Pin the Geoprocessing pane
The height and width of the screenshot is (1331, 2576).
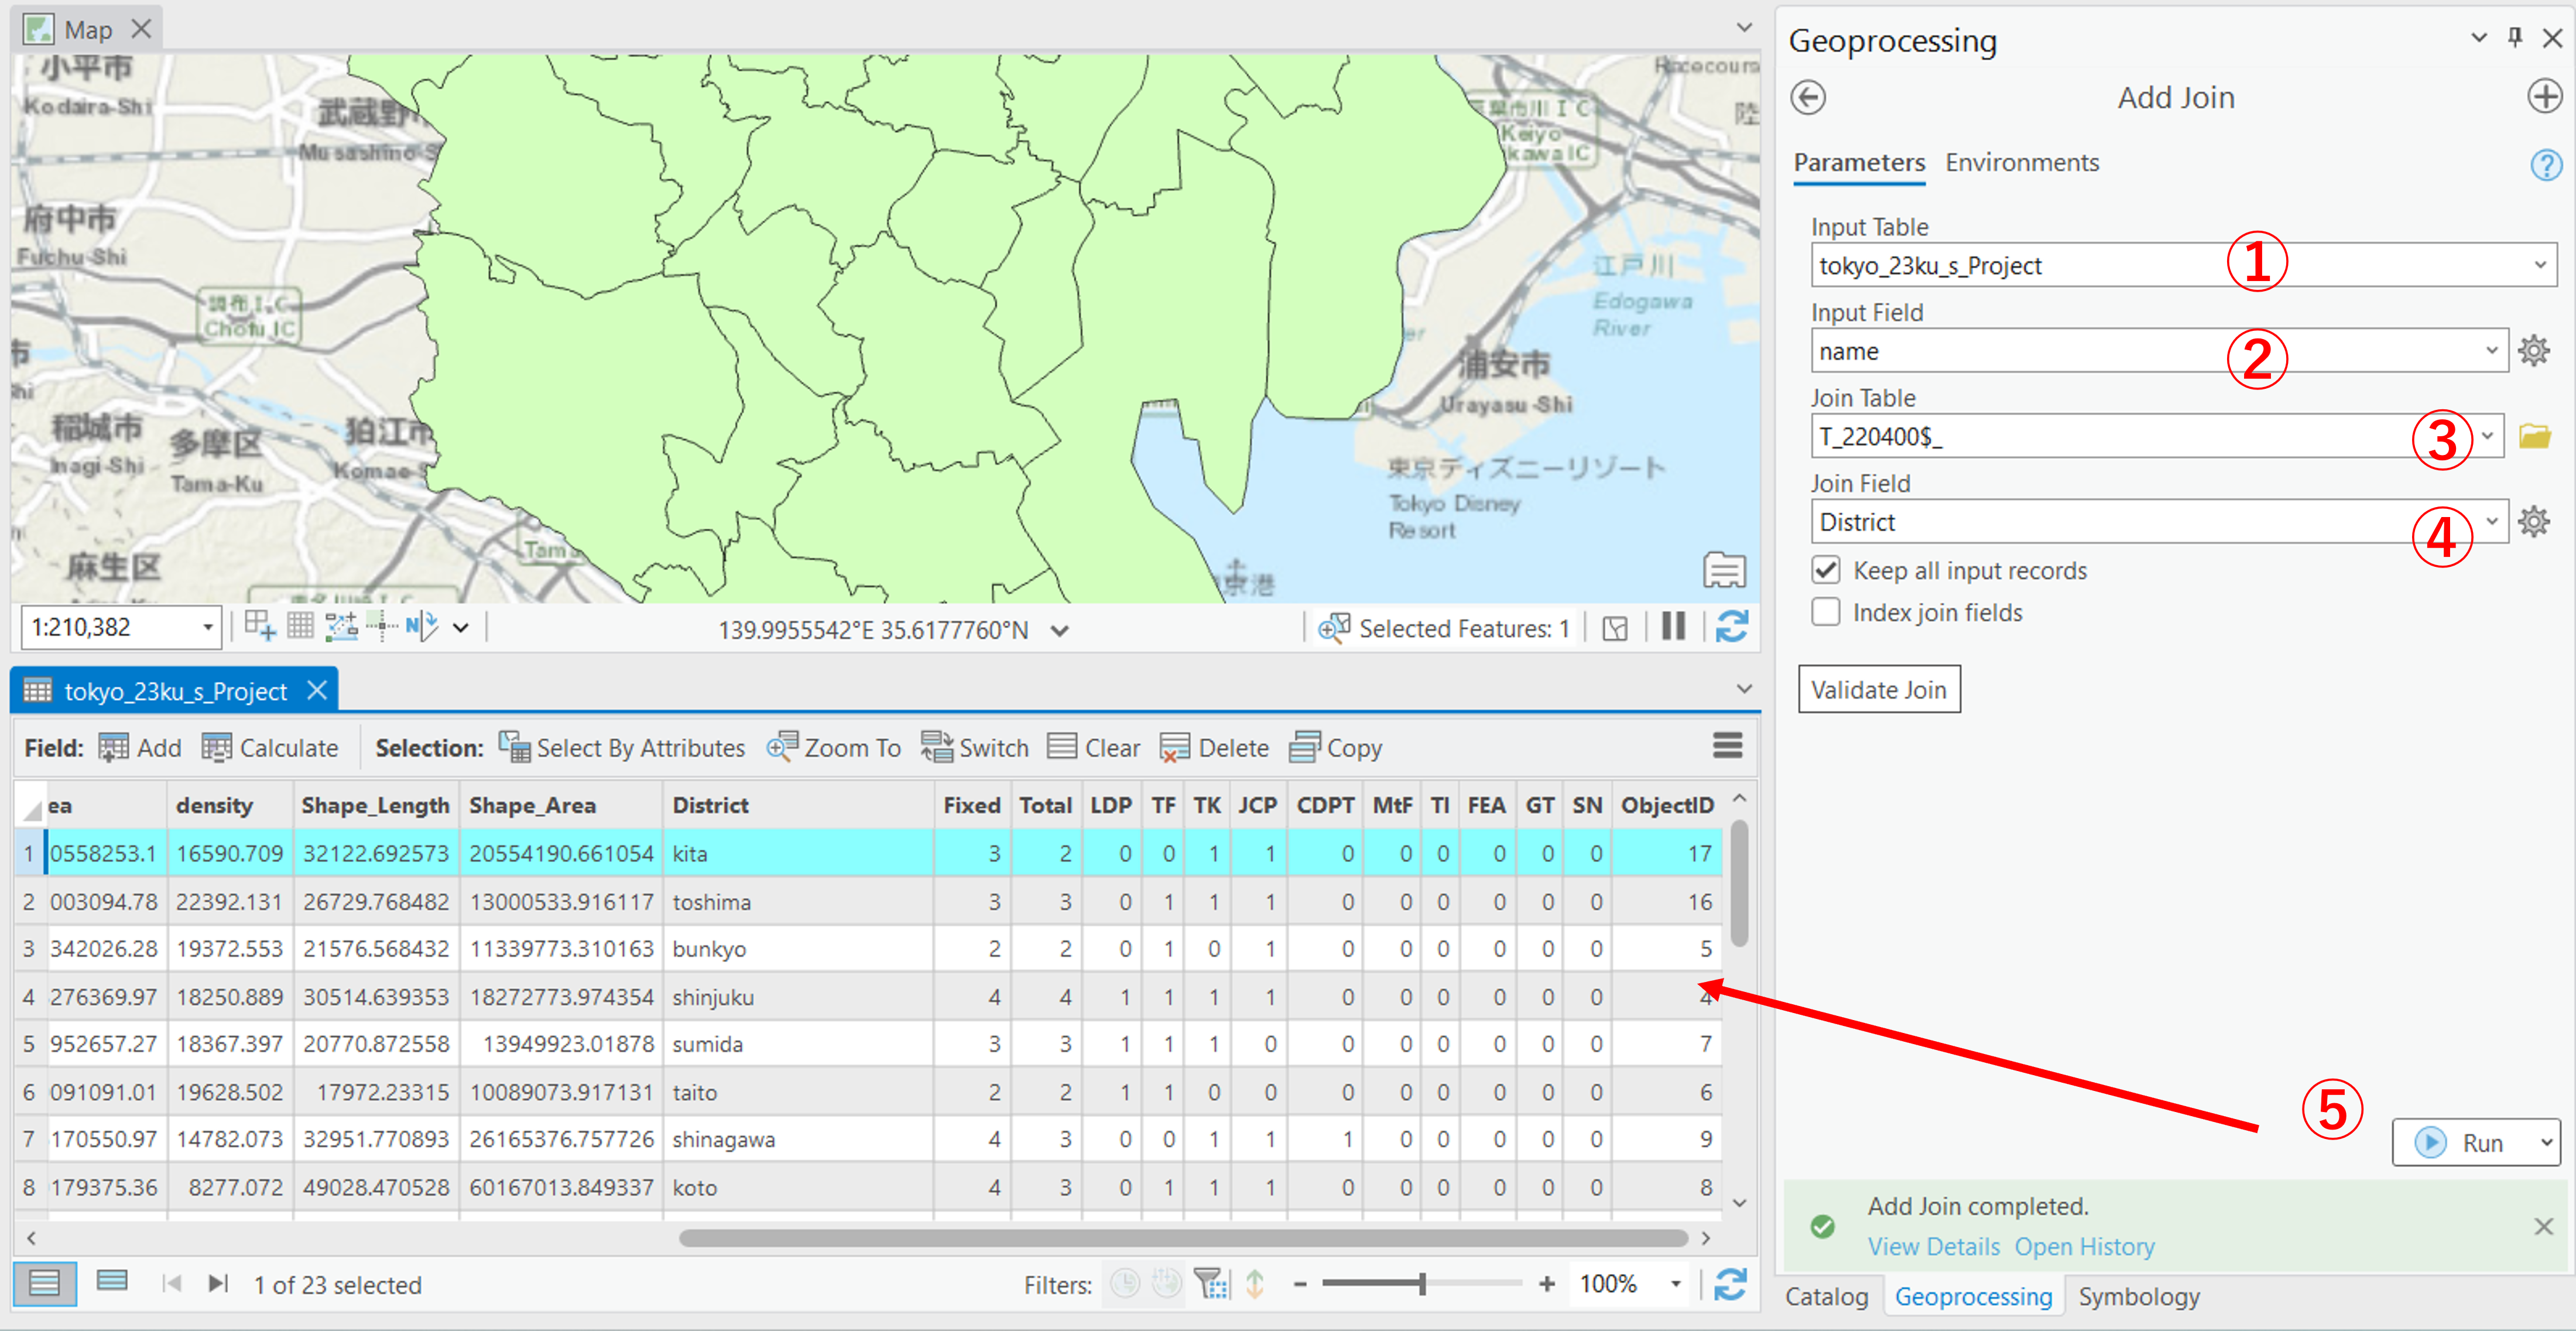(x=2515, y=37)
